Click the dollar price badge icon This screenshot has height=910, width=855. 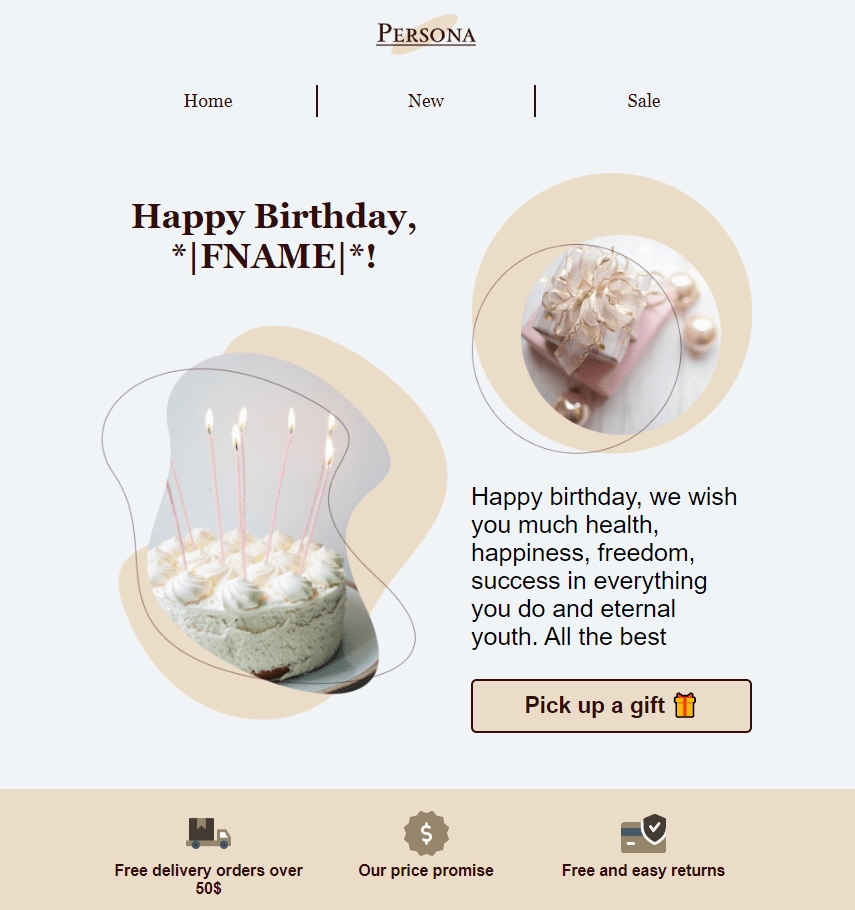[426, 833]
